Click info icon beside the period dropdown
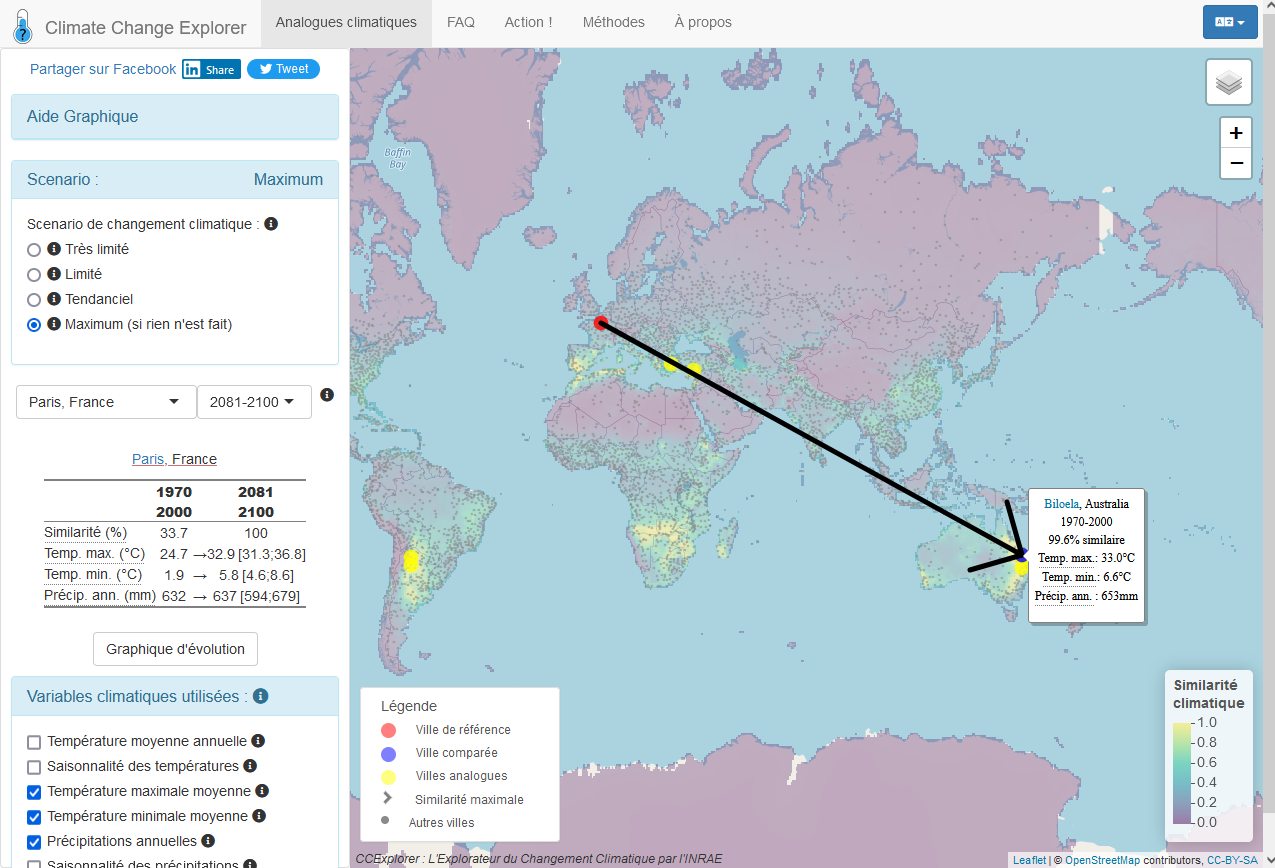 point(327,395)
